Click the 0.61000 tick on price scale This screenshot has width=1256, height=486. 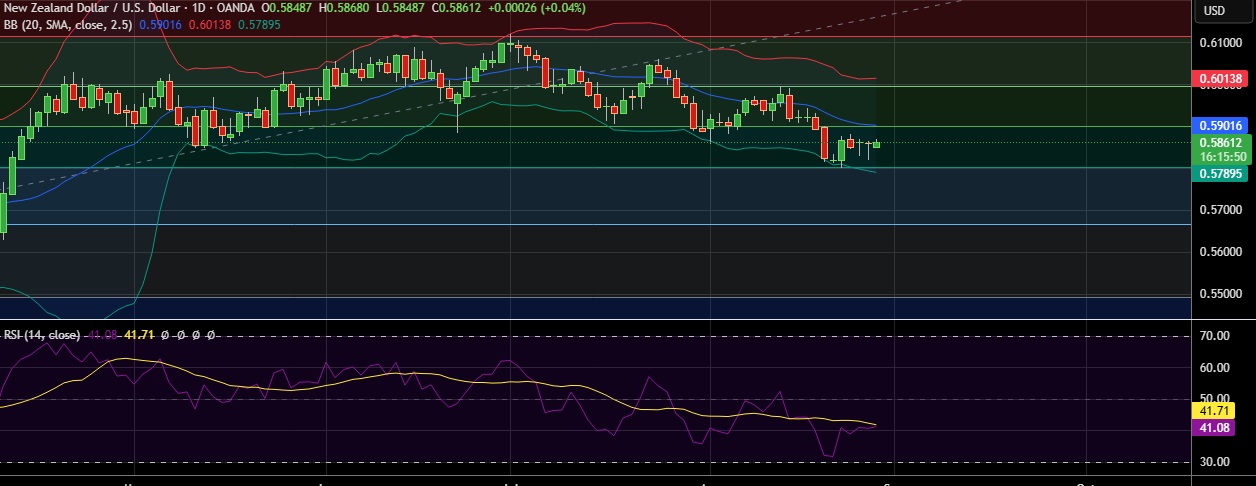coord(1219,43)
